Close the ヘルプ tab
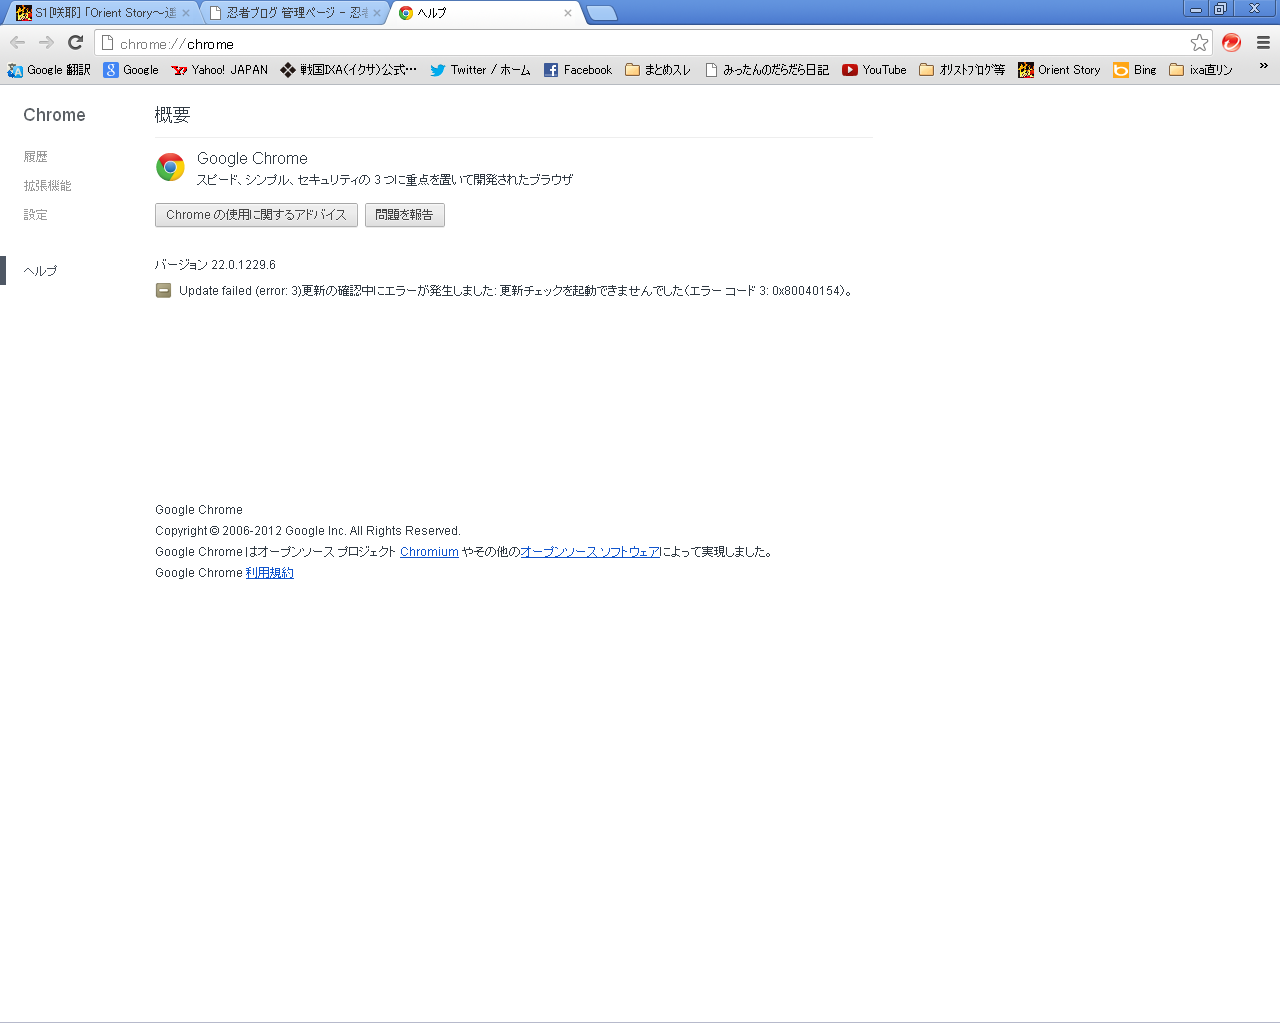1280x1024 pixels. [568, 13]
